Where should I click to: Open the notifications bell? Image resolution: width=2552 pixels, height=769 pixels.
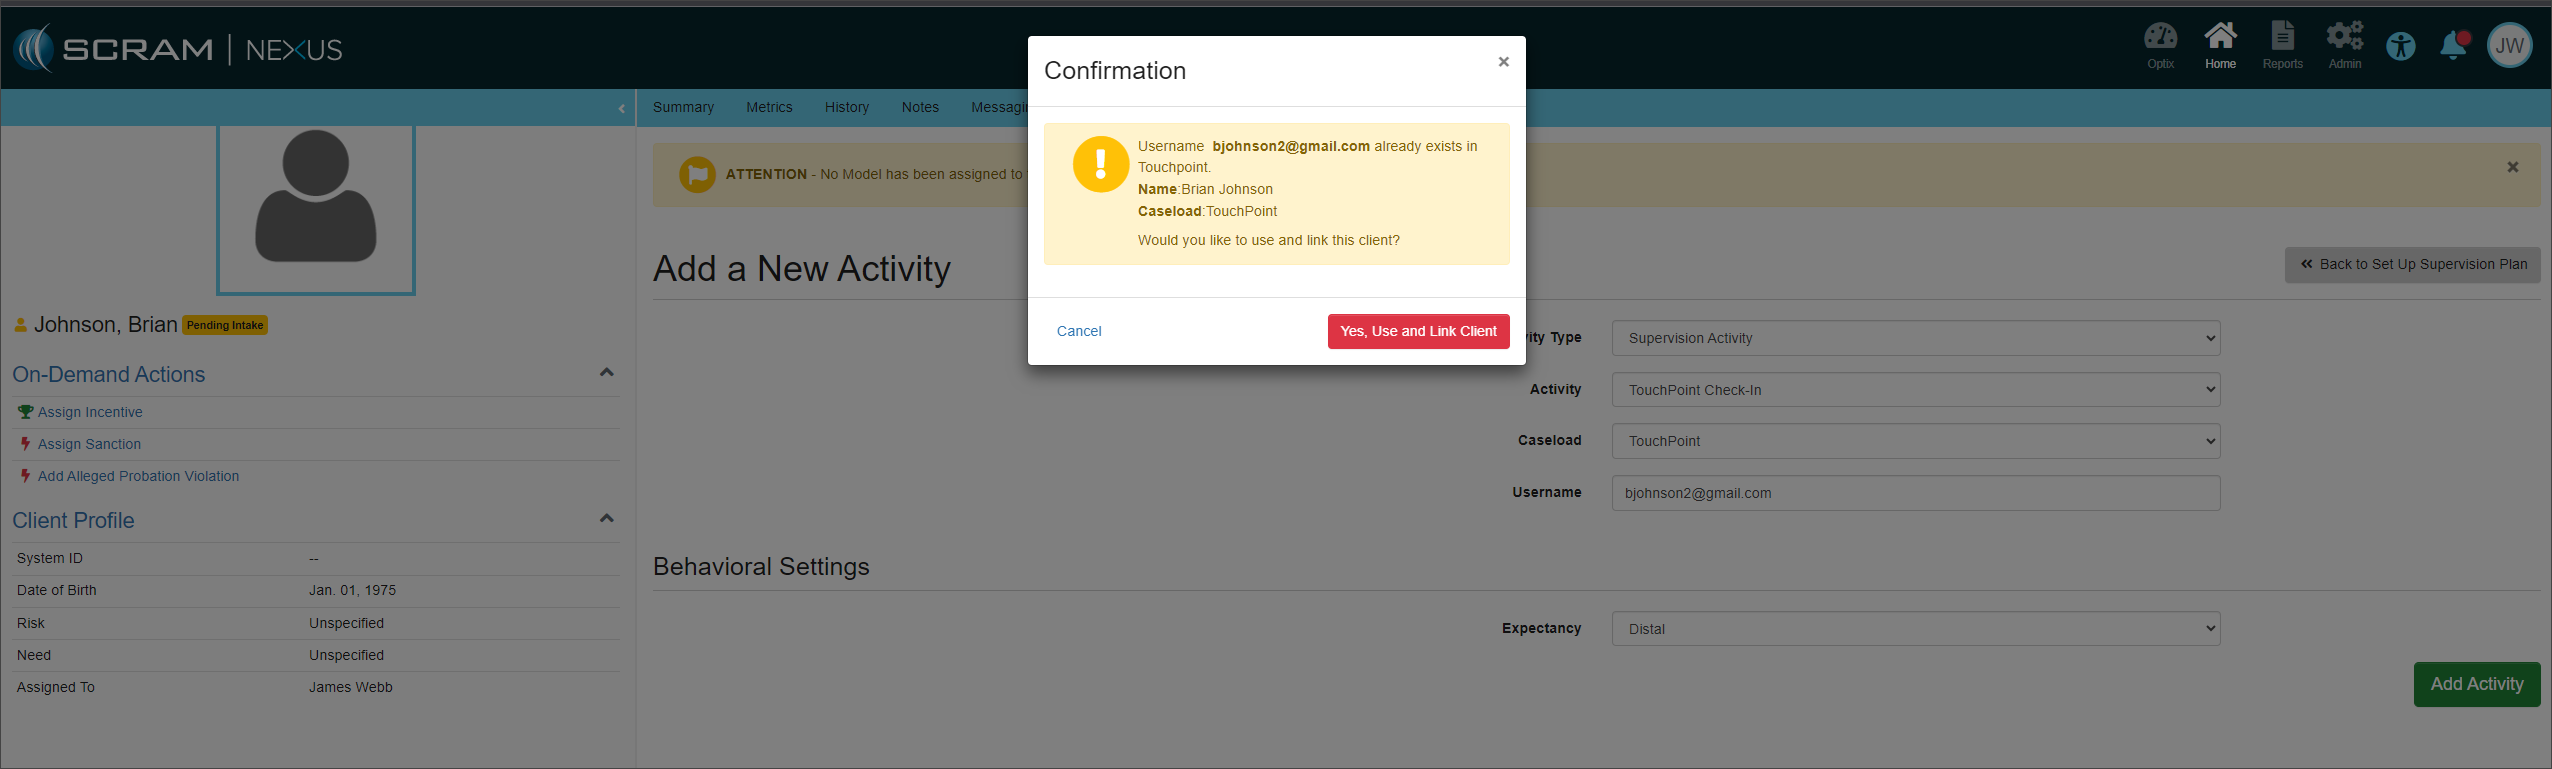(x=2453, y=46)
